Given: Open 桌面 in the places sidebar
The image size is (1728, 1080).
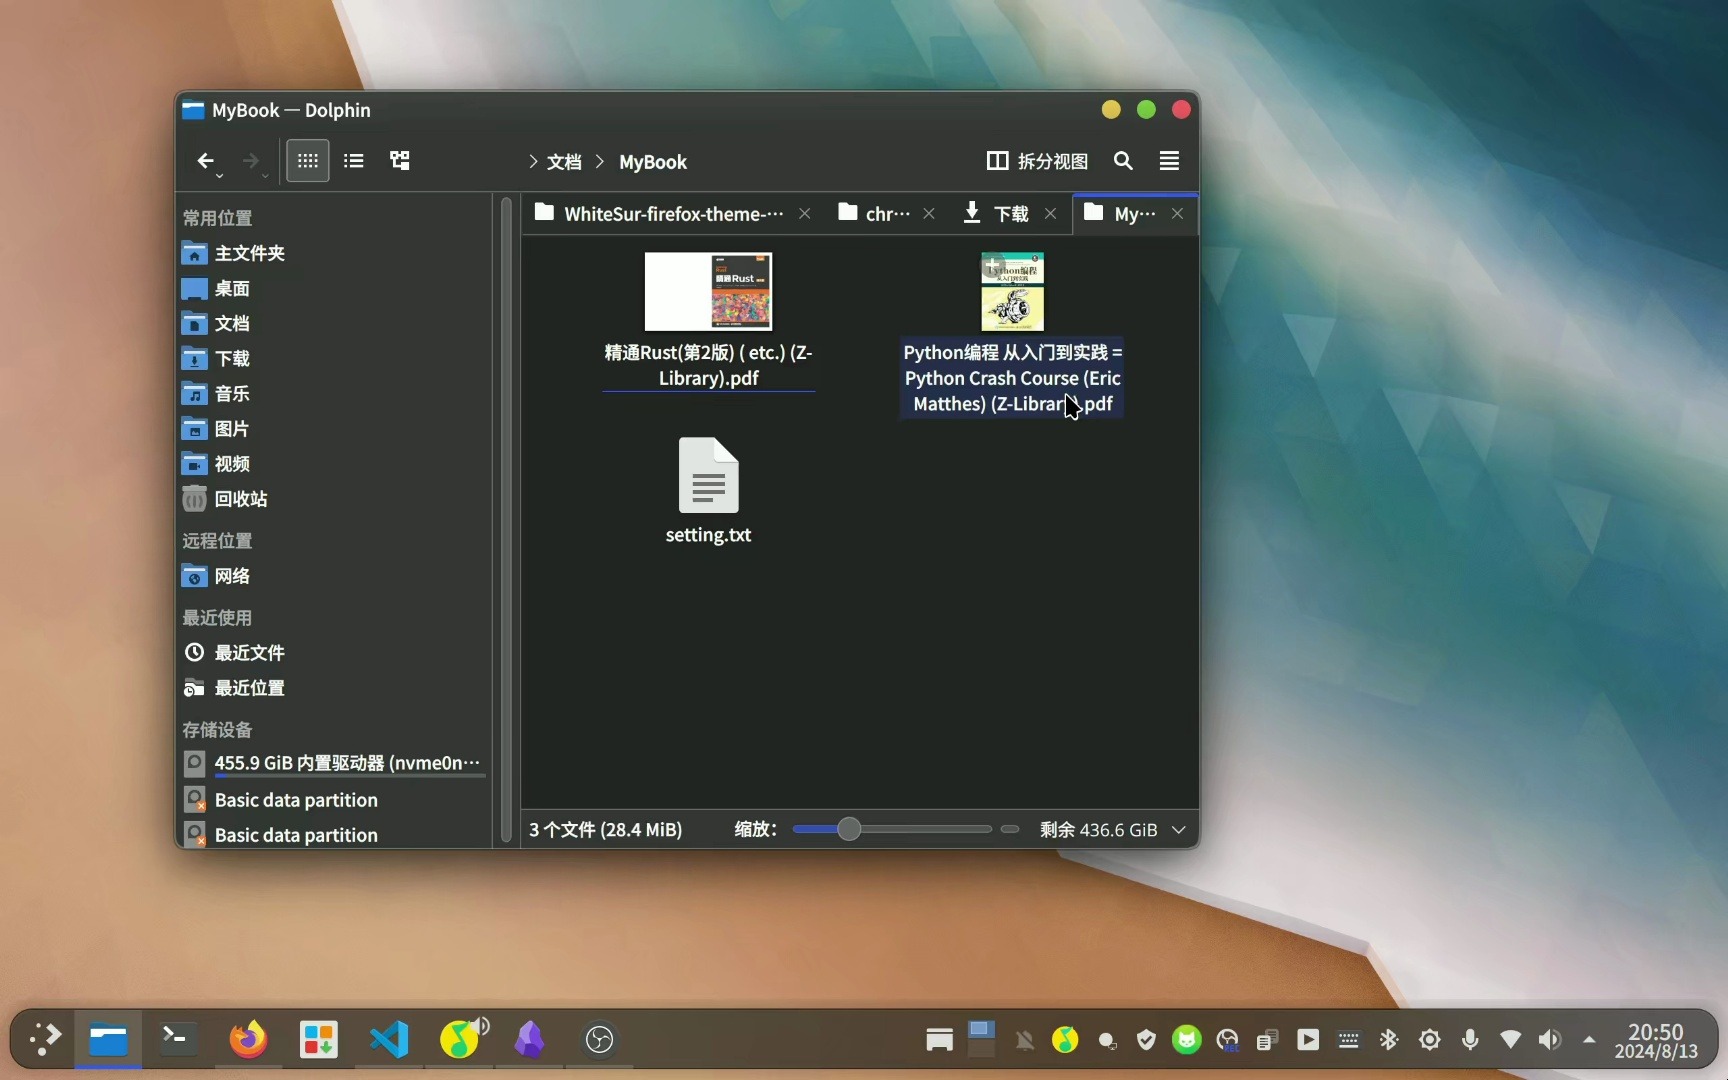Looking at the screenshot, I should [x=334, y=288].
